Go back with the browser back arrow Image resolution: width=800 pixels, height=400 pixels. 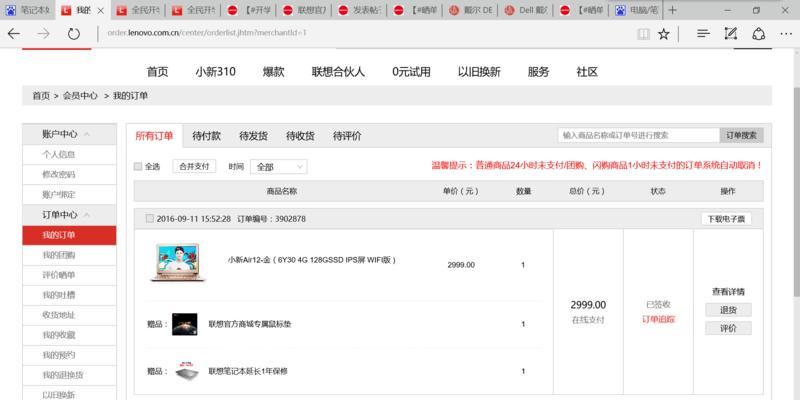coord(14,34)
